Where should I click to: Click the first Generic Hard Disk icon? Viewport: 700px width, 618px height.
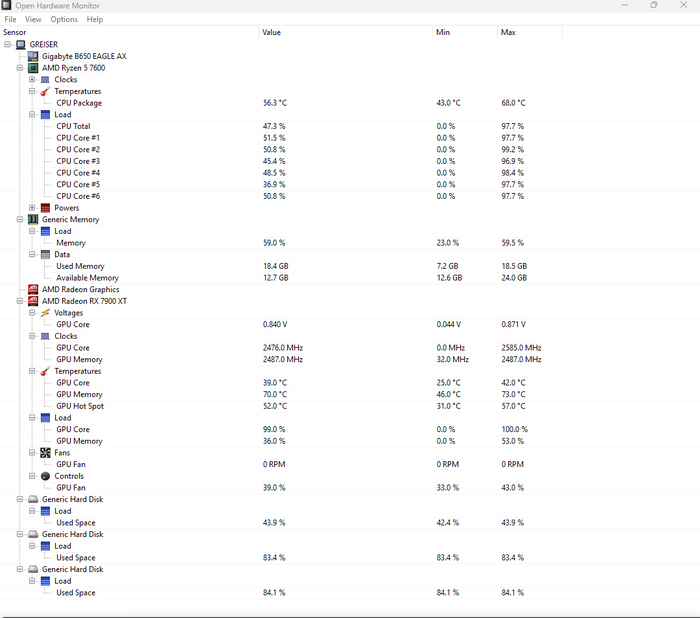tap(33, 499)
